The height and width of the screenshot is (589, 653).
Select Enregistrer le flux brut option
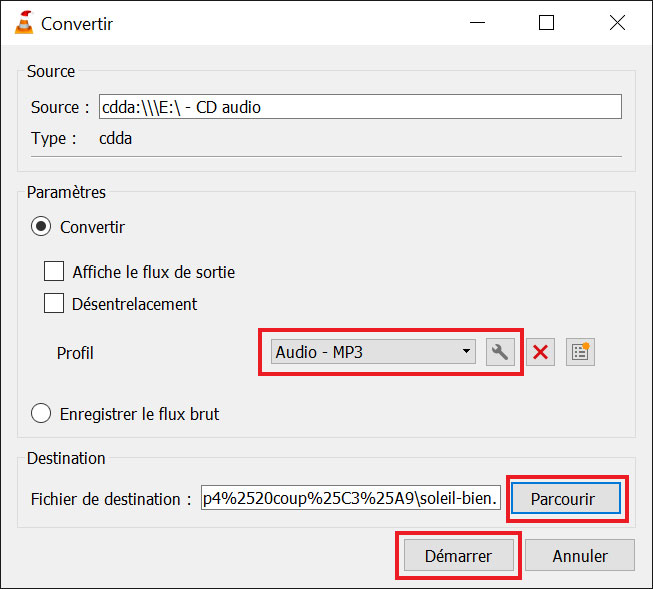click(41, 413)
